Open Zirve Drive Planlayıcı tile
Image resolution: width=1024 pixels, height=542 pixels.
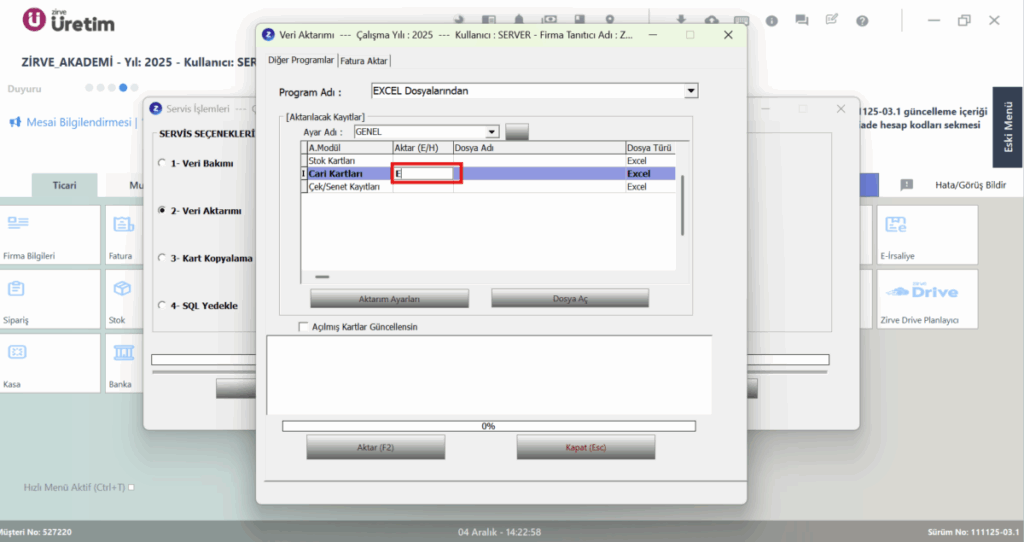point(927,299)
